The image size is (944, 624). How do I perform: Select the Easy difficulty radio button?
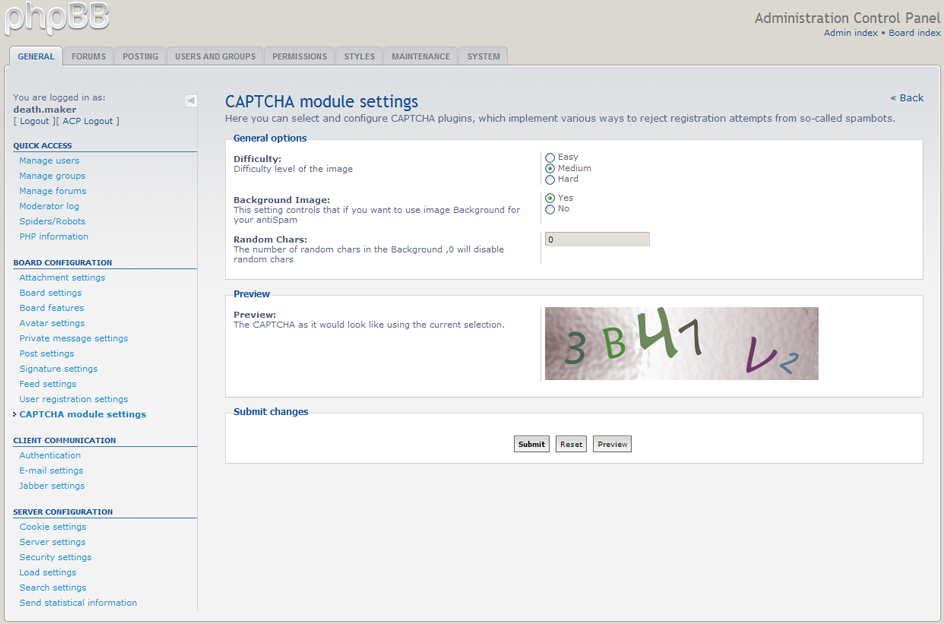550,158
